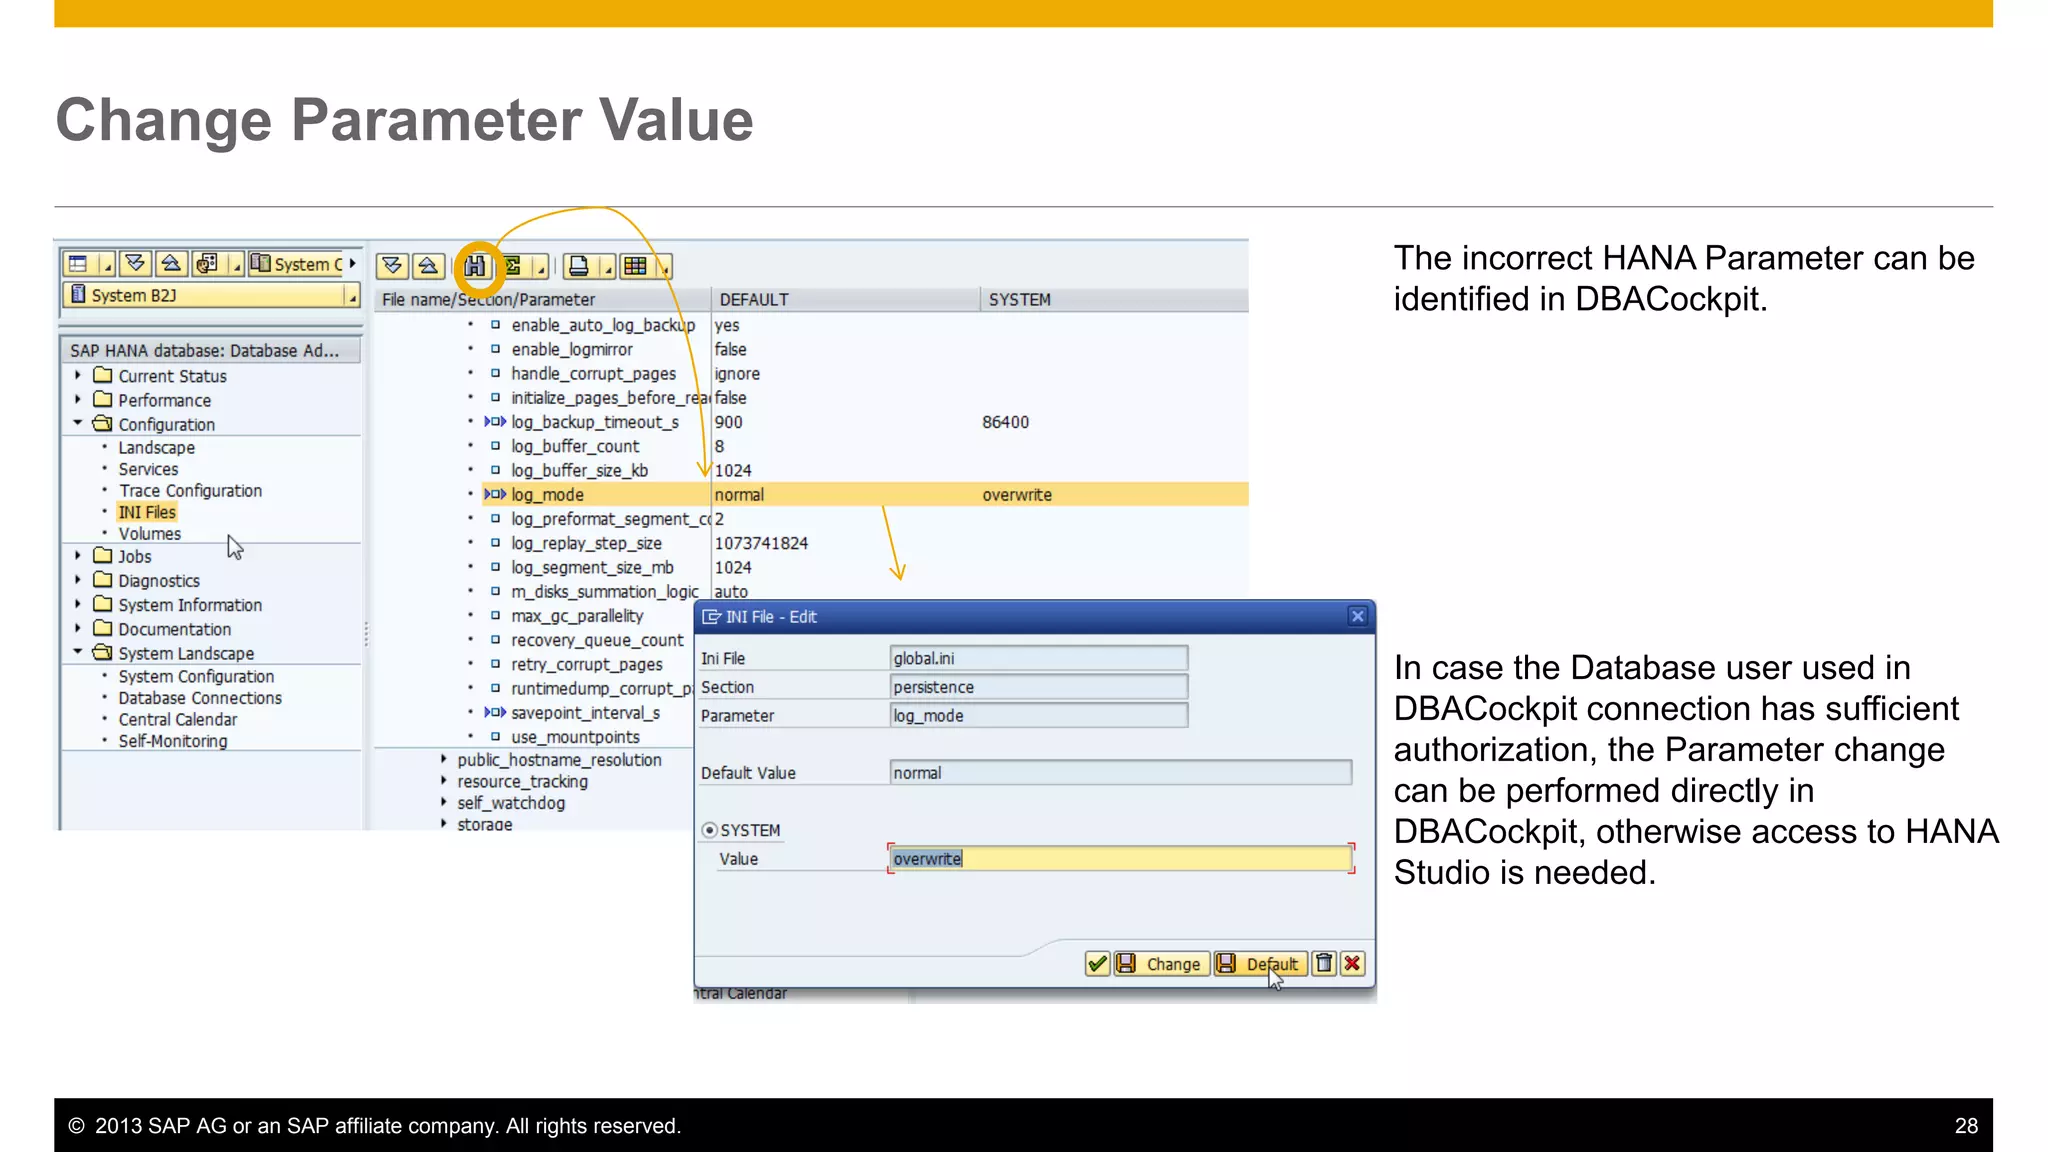
Task: Click the Current Status folder icon
Action: click(103, 375)
